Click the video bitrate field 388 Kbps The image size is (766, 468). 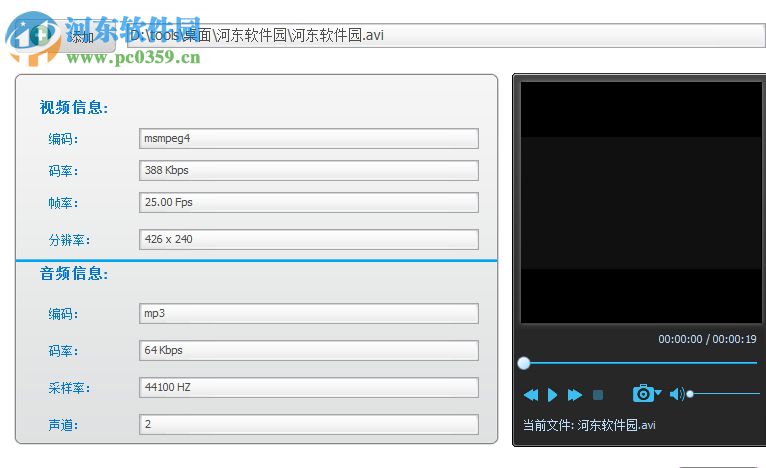pyautogui.click(x=309, y=170)
